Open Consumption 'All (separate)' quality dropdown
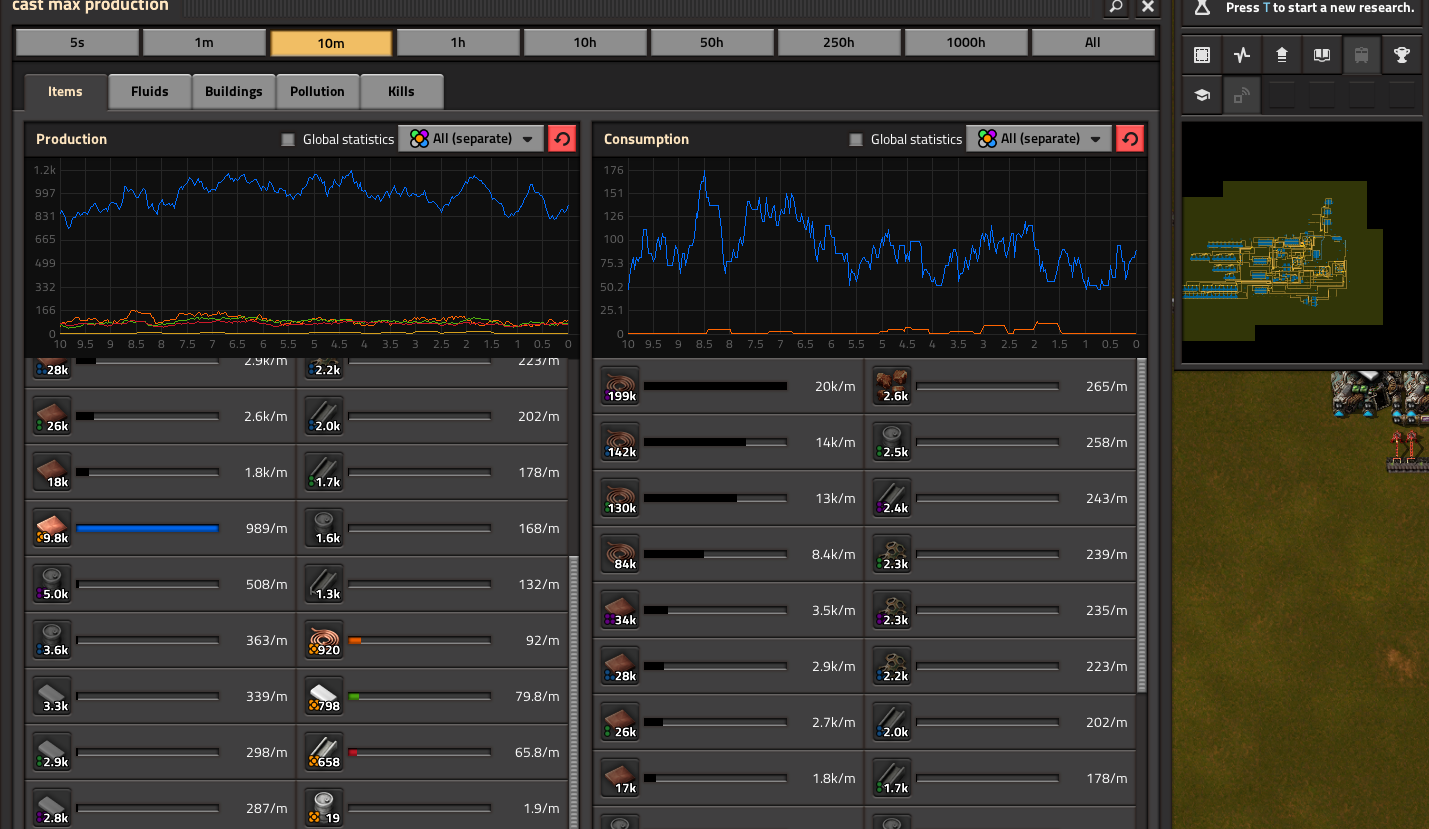The image size is (1429, 829). 1039,139
